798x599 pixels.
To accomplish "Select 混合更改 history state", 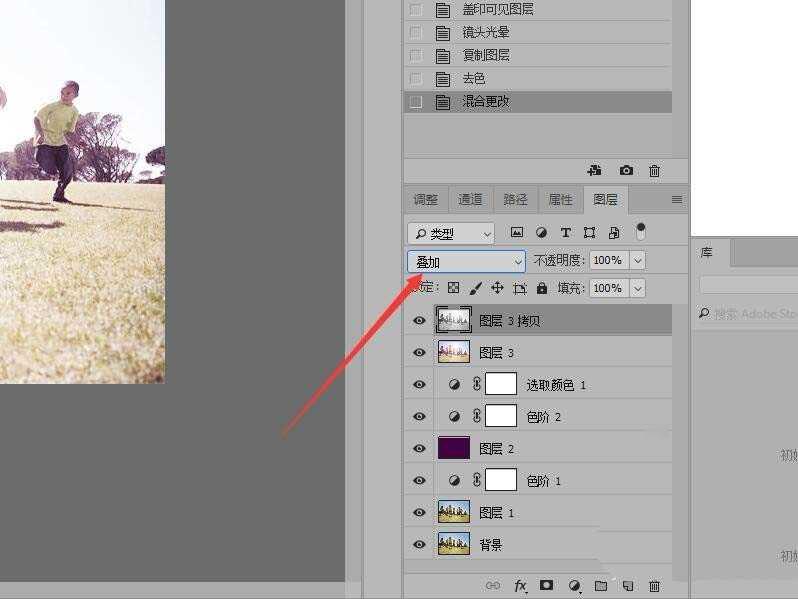I will 538,102.
